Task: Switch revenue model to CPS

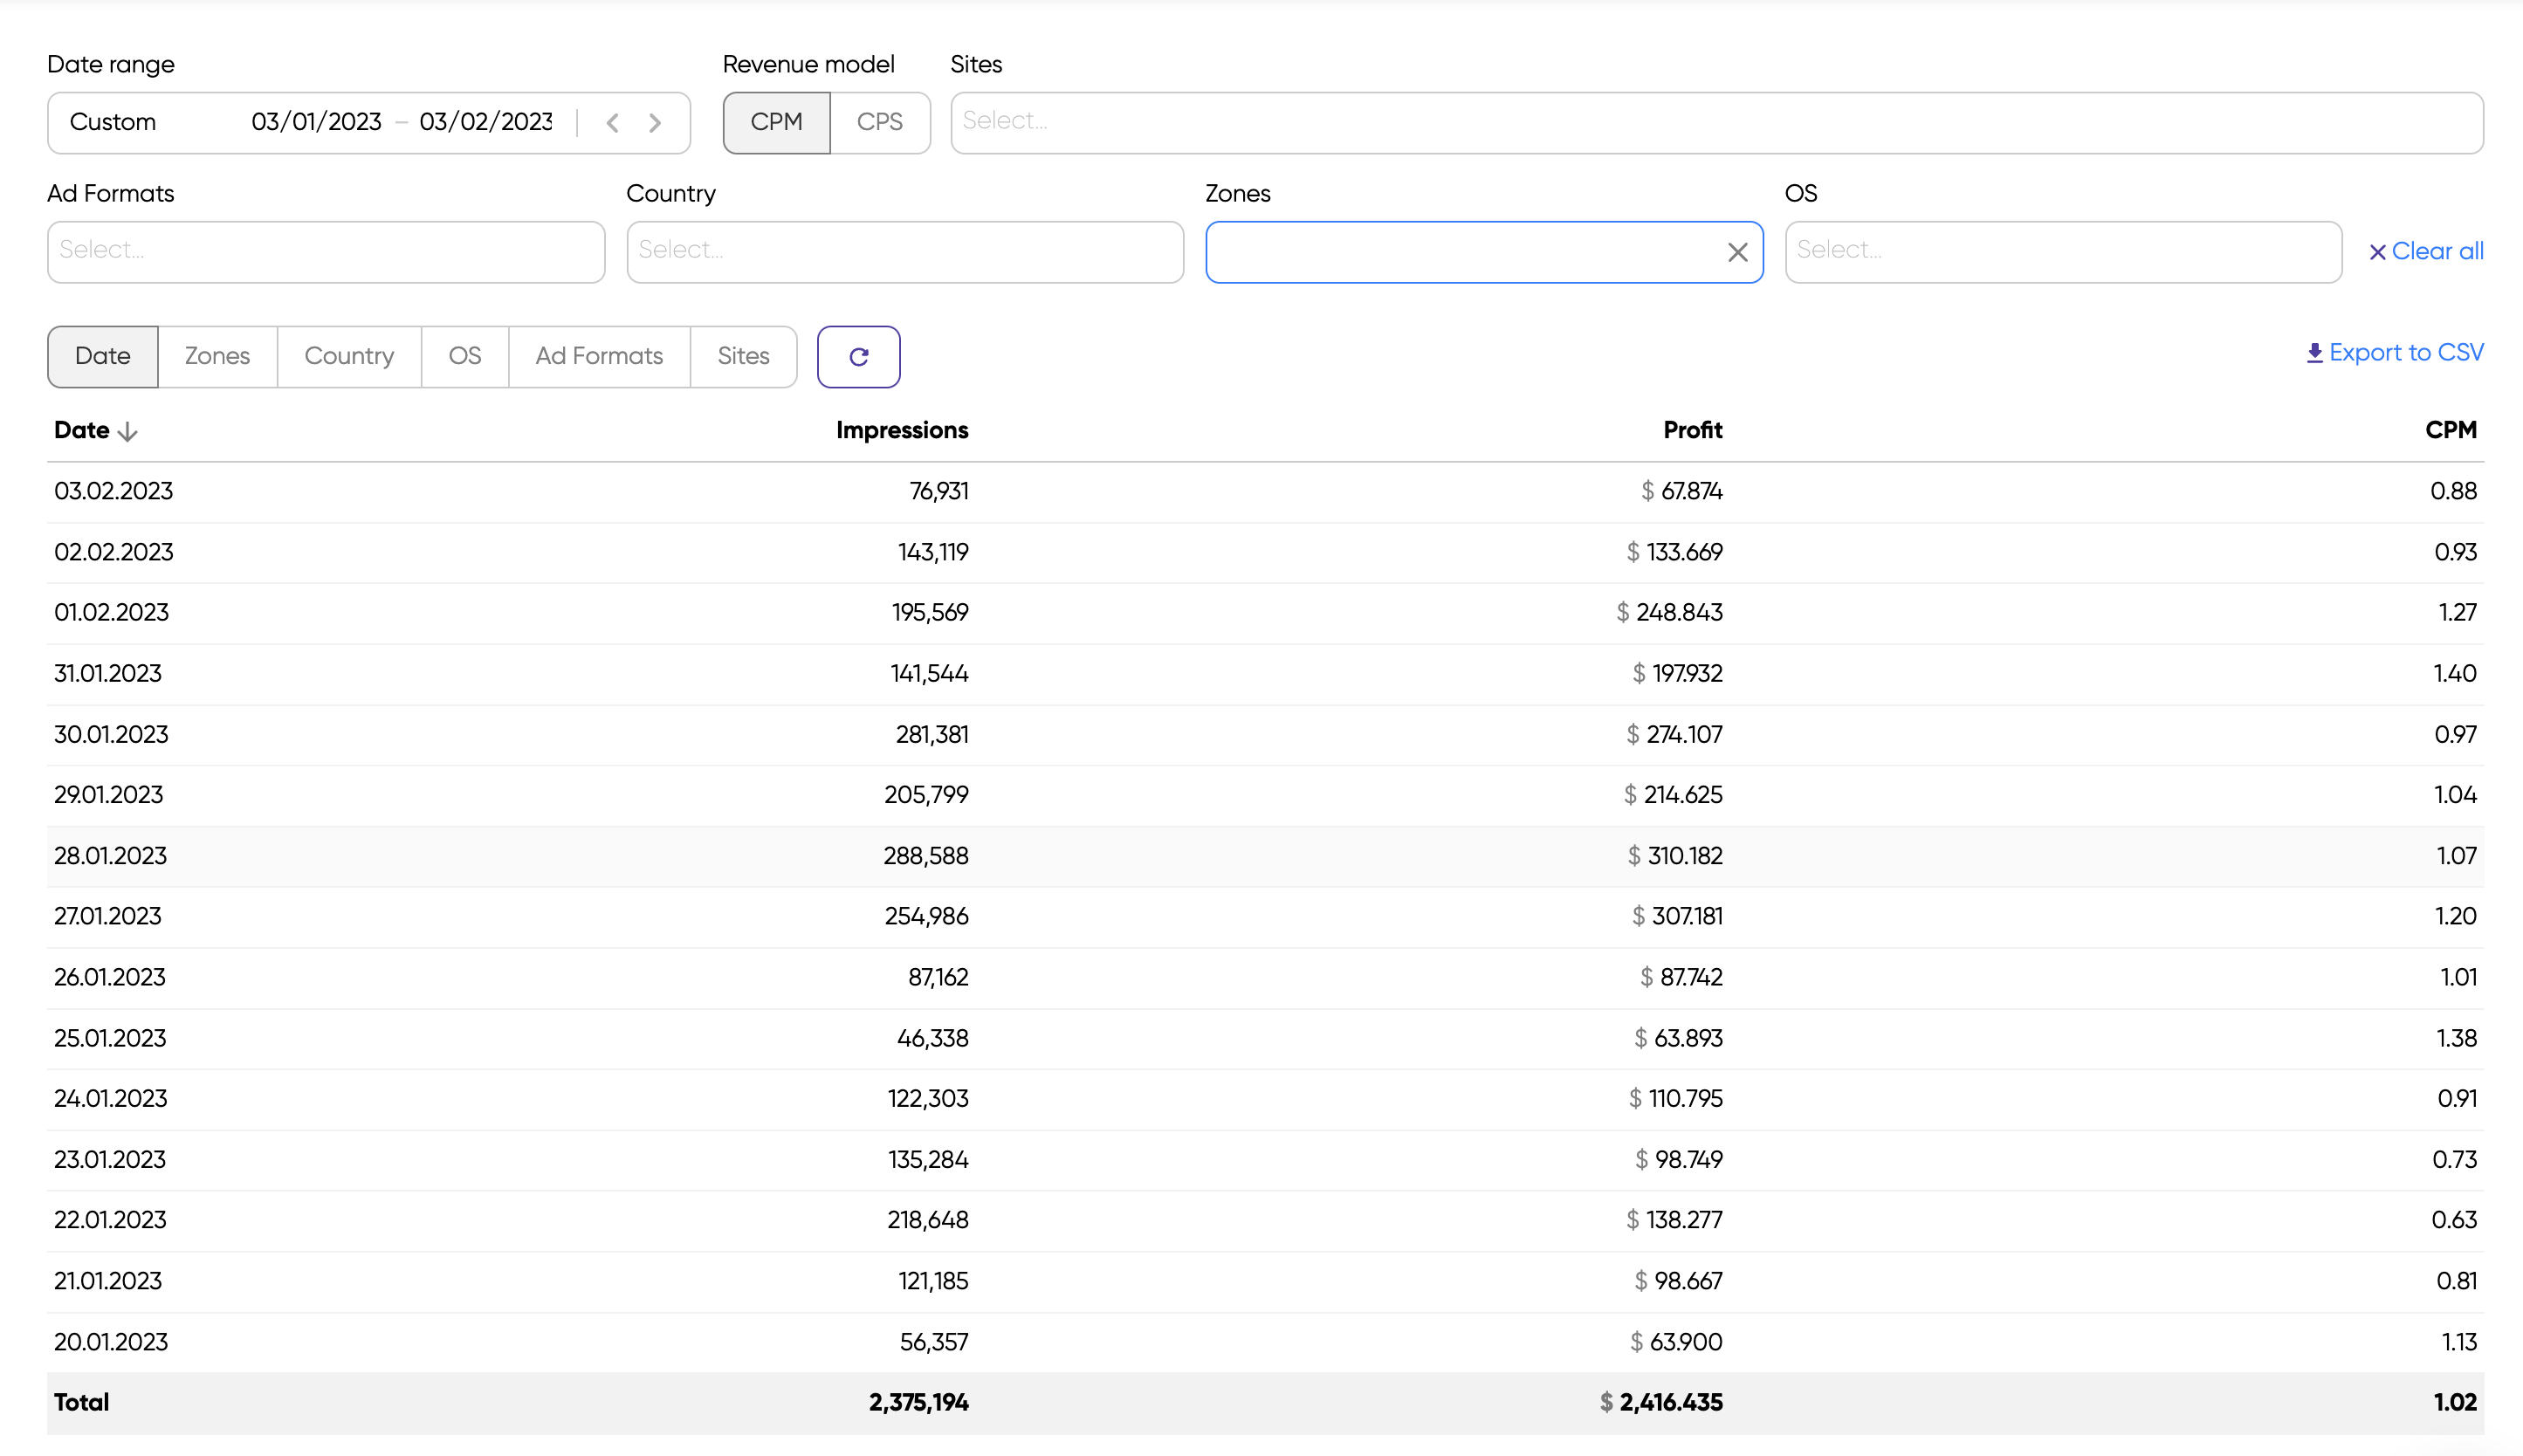Action: [x=879, y=122]
